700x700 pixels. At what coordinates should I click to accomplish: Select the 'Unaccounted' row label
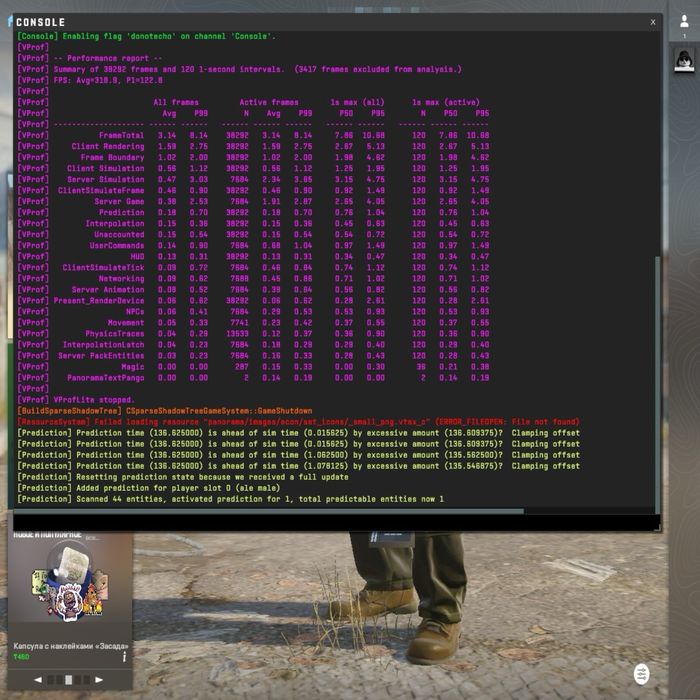(x=119, y=234)
